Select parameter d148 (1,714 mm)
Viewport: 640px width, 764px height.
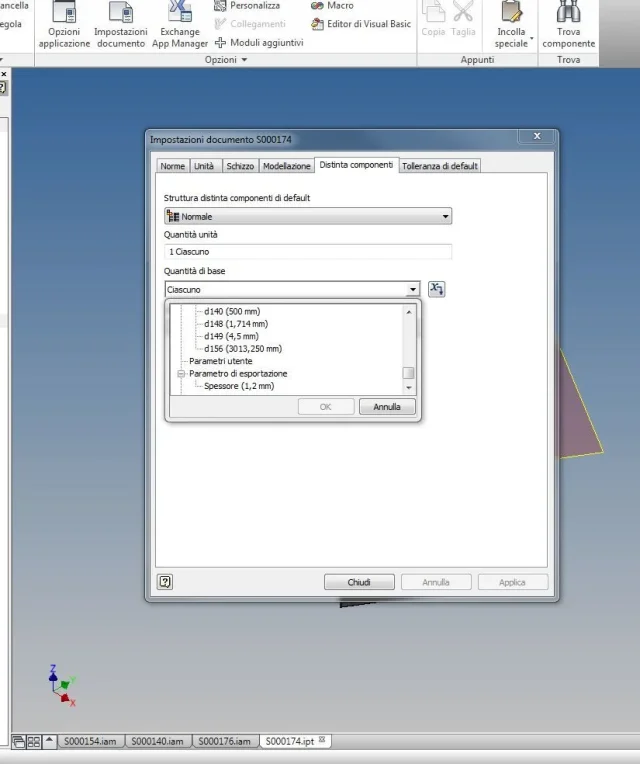pyautogui.click(x=236, y=324)
